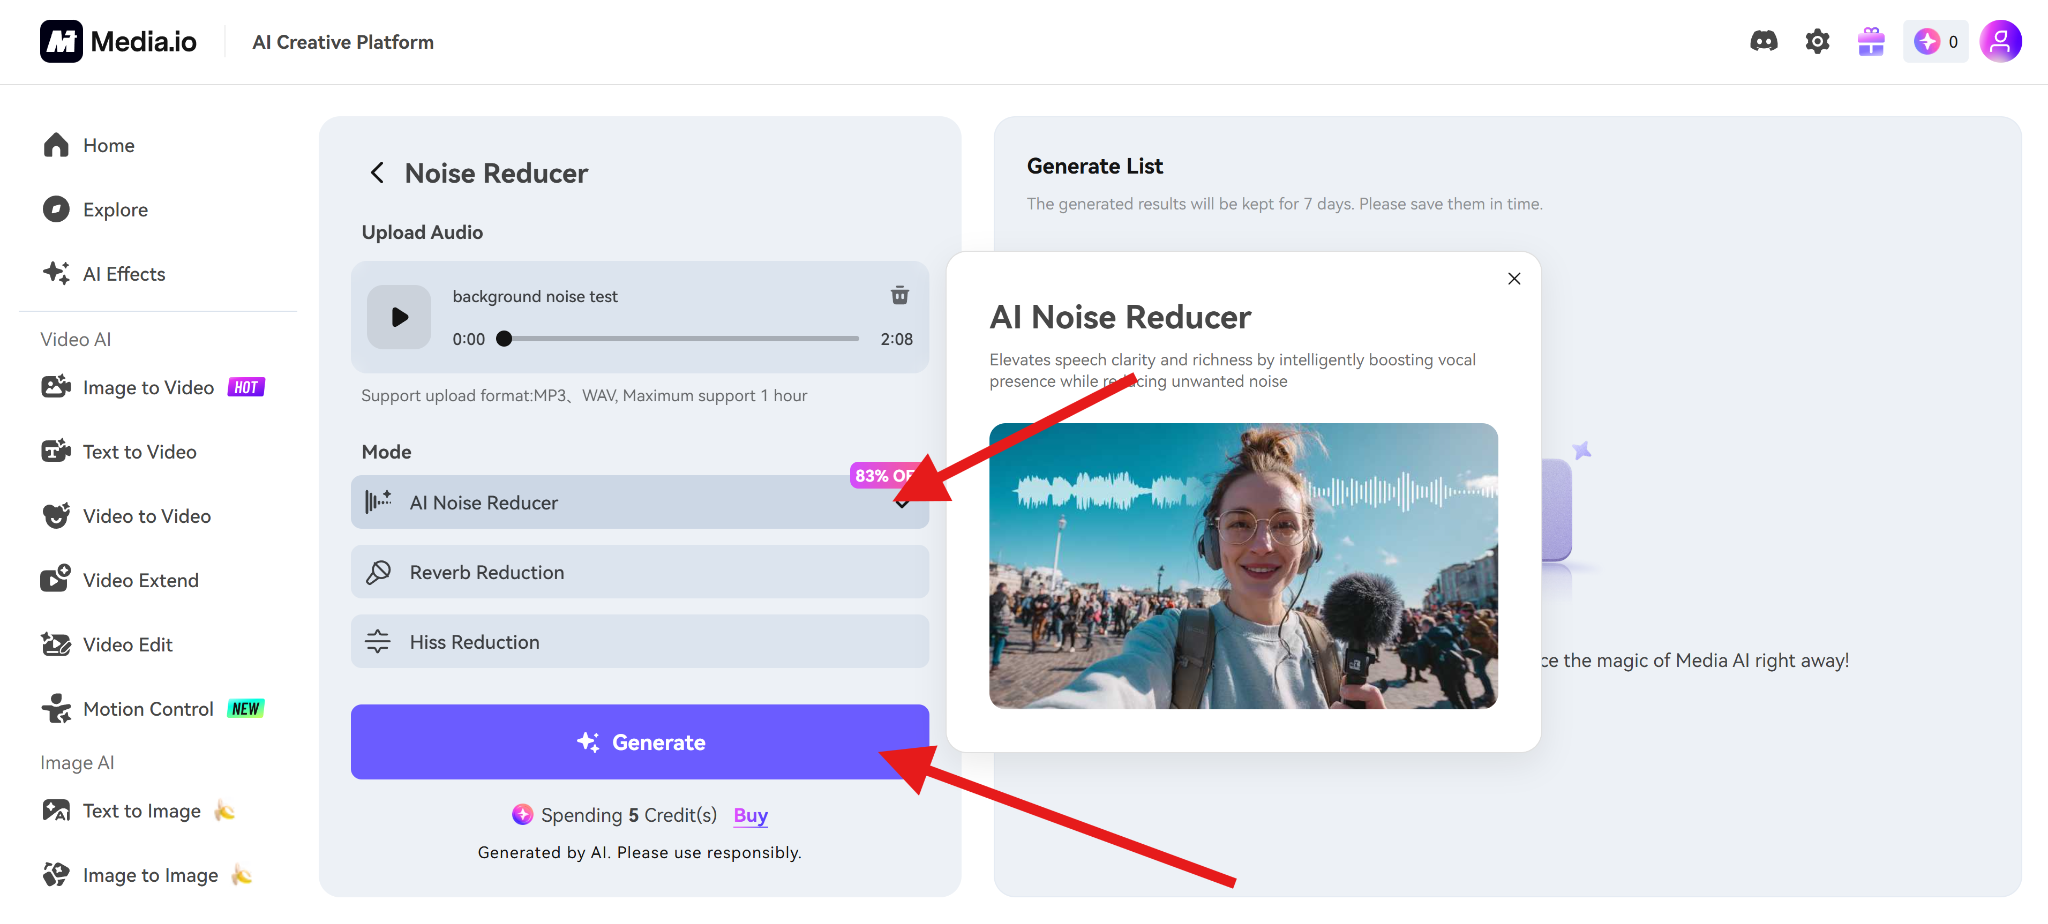
Task: Open the Text to Video tool
Action: [138, 451]
